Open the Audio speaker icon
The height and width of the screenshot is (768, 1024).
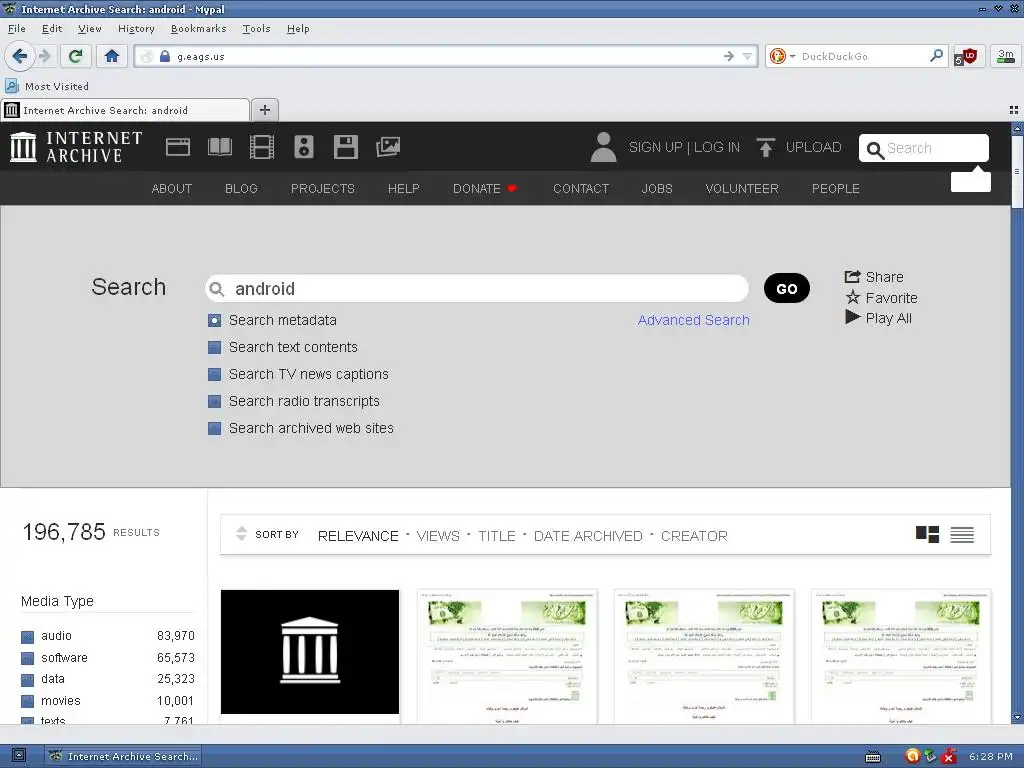(x=304, y=147)
